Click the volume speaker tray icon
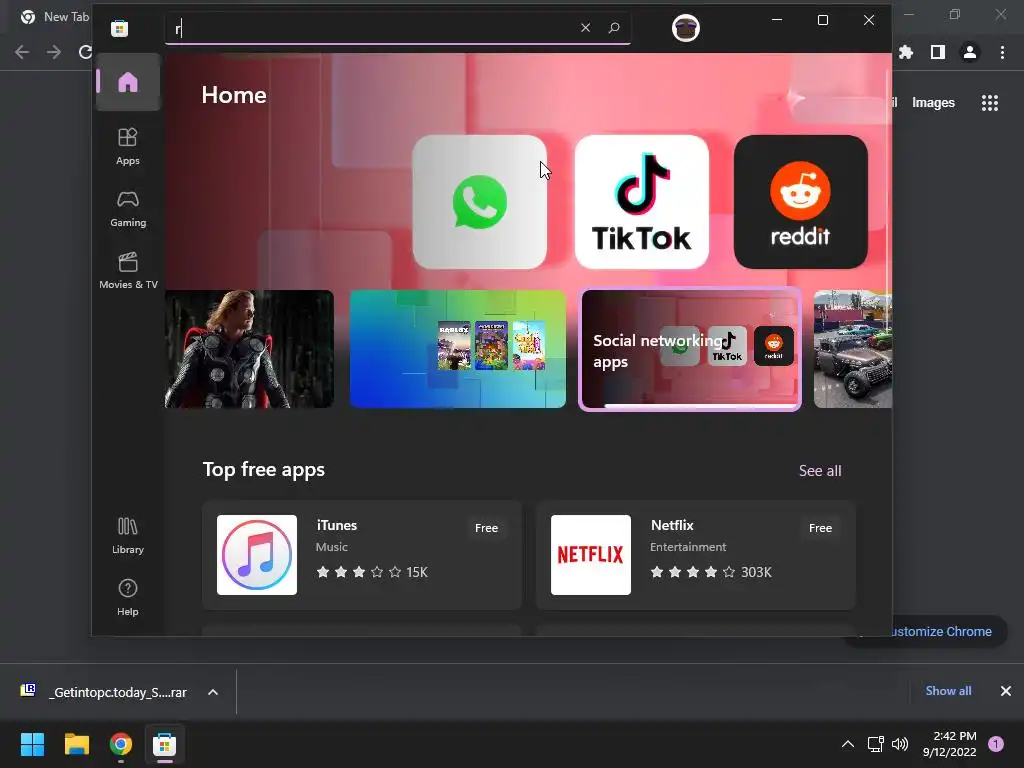This screenshot has height=768, width=1024. [900, 744]
